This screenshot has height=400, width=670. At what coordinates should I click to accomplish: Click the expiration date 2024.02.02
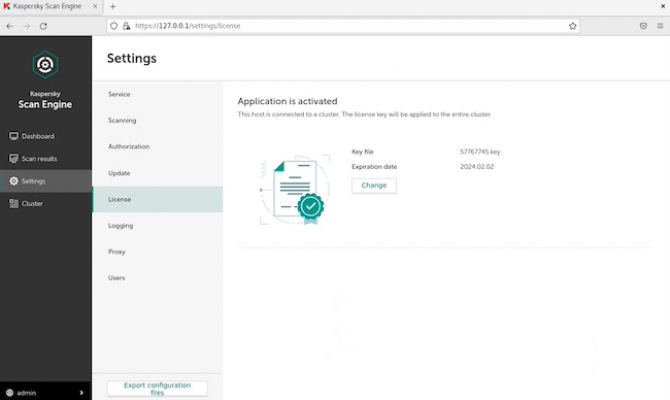click(477, 167)
